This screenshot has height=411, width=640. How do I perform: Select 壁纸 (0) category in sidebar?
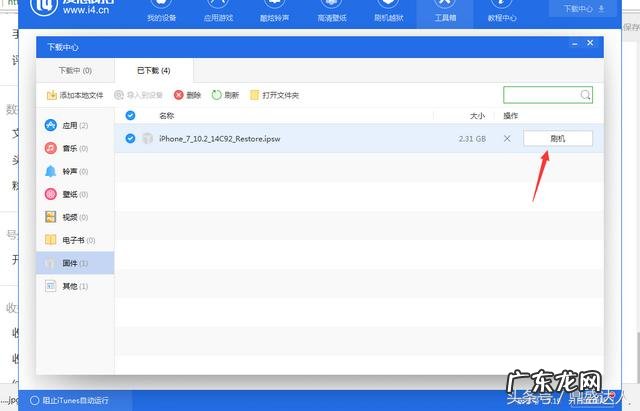point(75,194)
